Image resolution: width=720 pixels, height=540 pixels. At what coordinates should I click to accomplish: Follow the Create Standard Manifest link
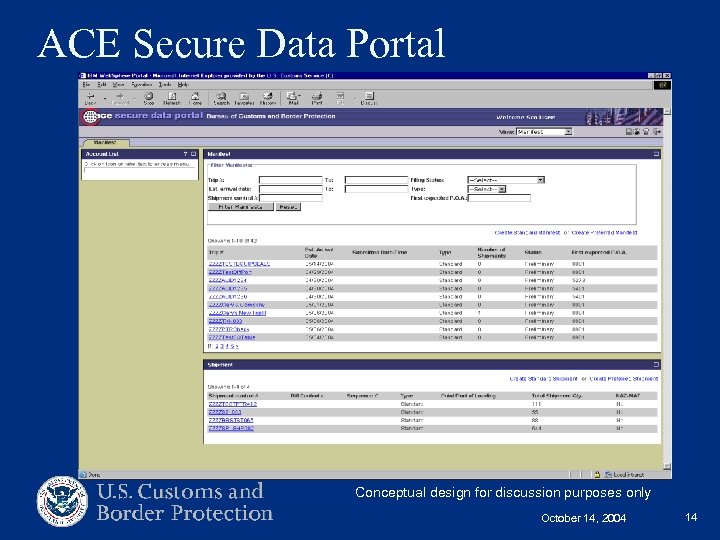[527, 233]
